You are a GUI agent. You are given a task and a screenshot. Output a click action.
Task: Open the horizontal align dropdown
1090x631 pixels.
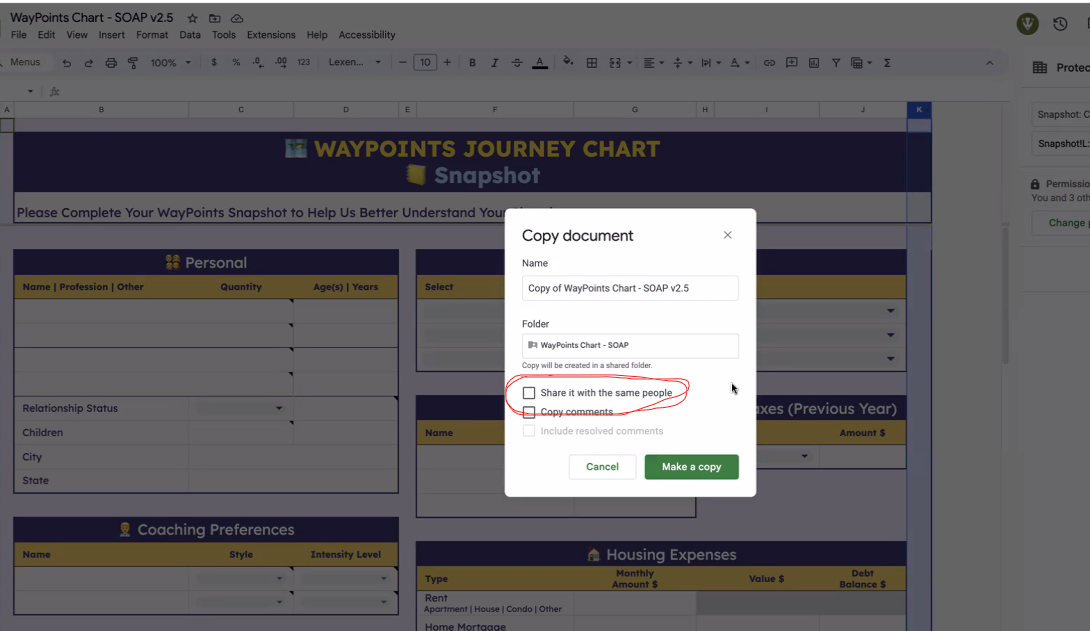point(653,63)
